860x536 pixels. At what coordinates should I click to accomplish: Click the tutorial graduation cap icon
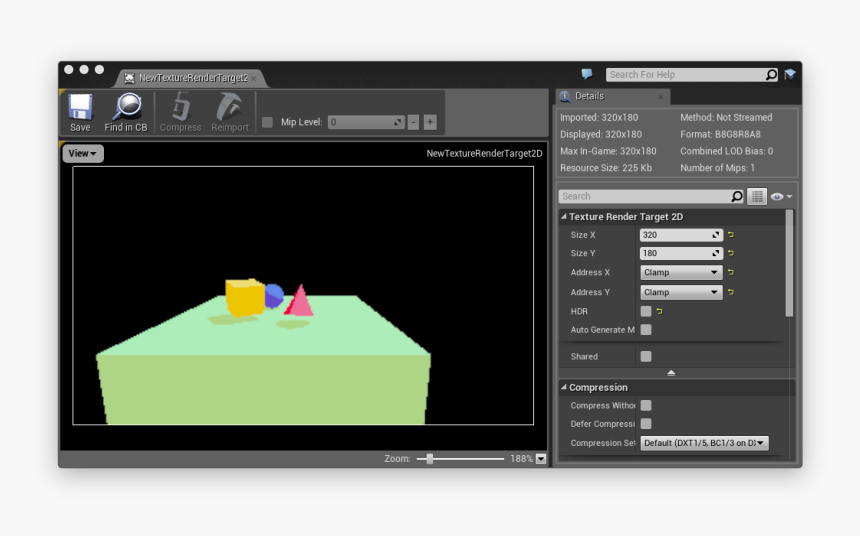pos(790,74)
